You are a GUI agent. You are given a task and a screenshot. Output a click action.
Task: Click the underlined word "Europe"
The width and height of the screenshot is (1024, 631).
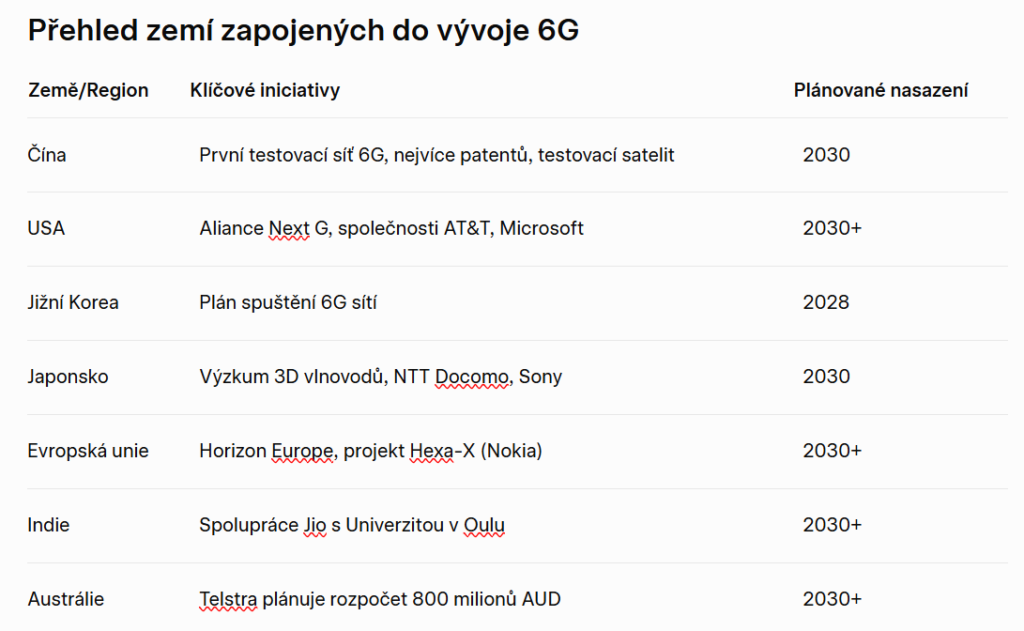302,451
